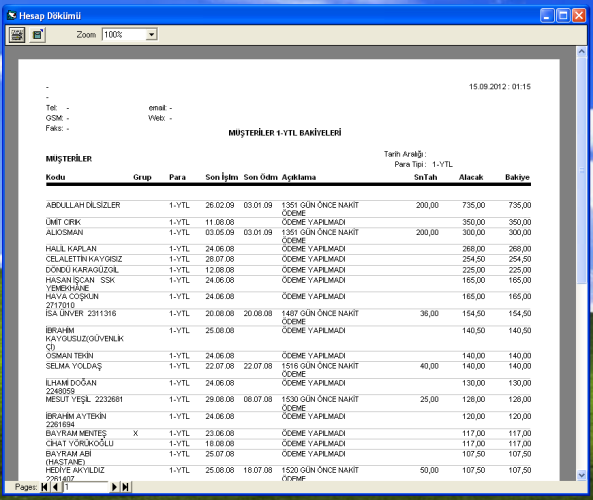593x500 pixels.
Task: Click 735,00 Alacak value for ABDULLAH DİLSİZLER
Action: click(x=473, y=205)
